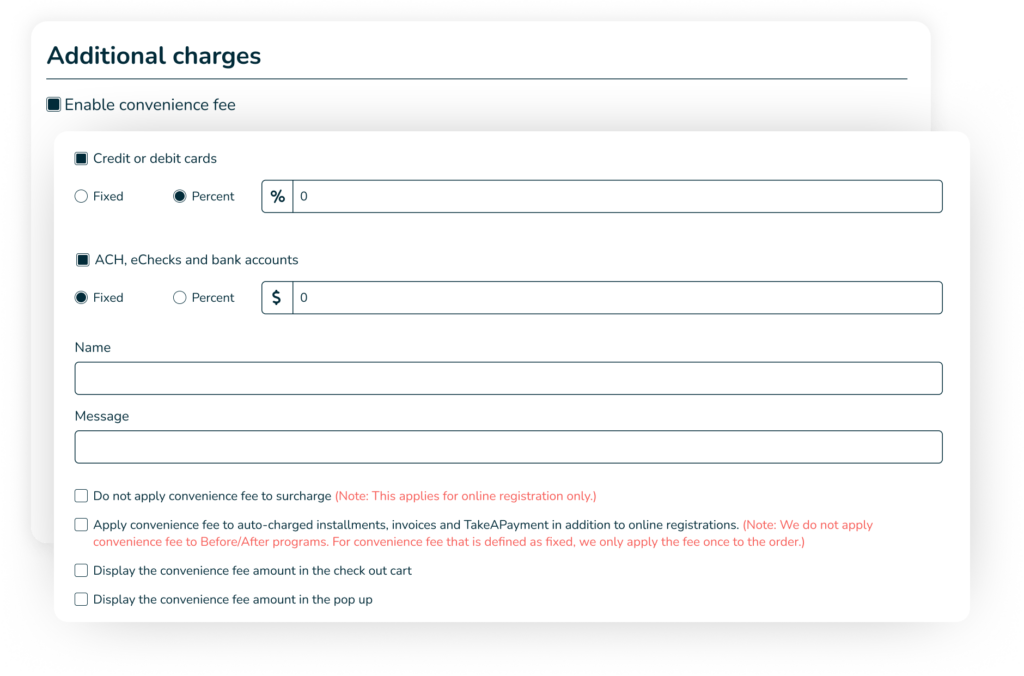The width and height of the screenshot is (1024, 676).
Task: Enable applying convenience fee to auto-charged installments
Action: (x=81, y=524)
